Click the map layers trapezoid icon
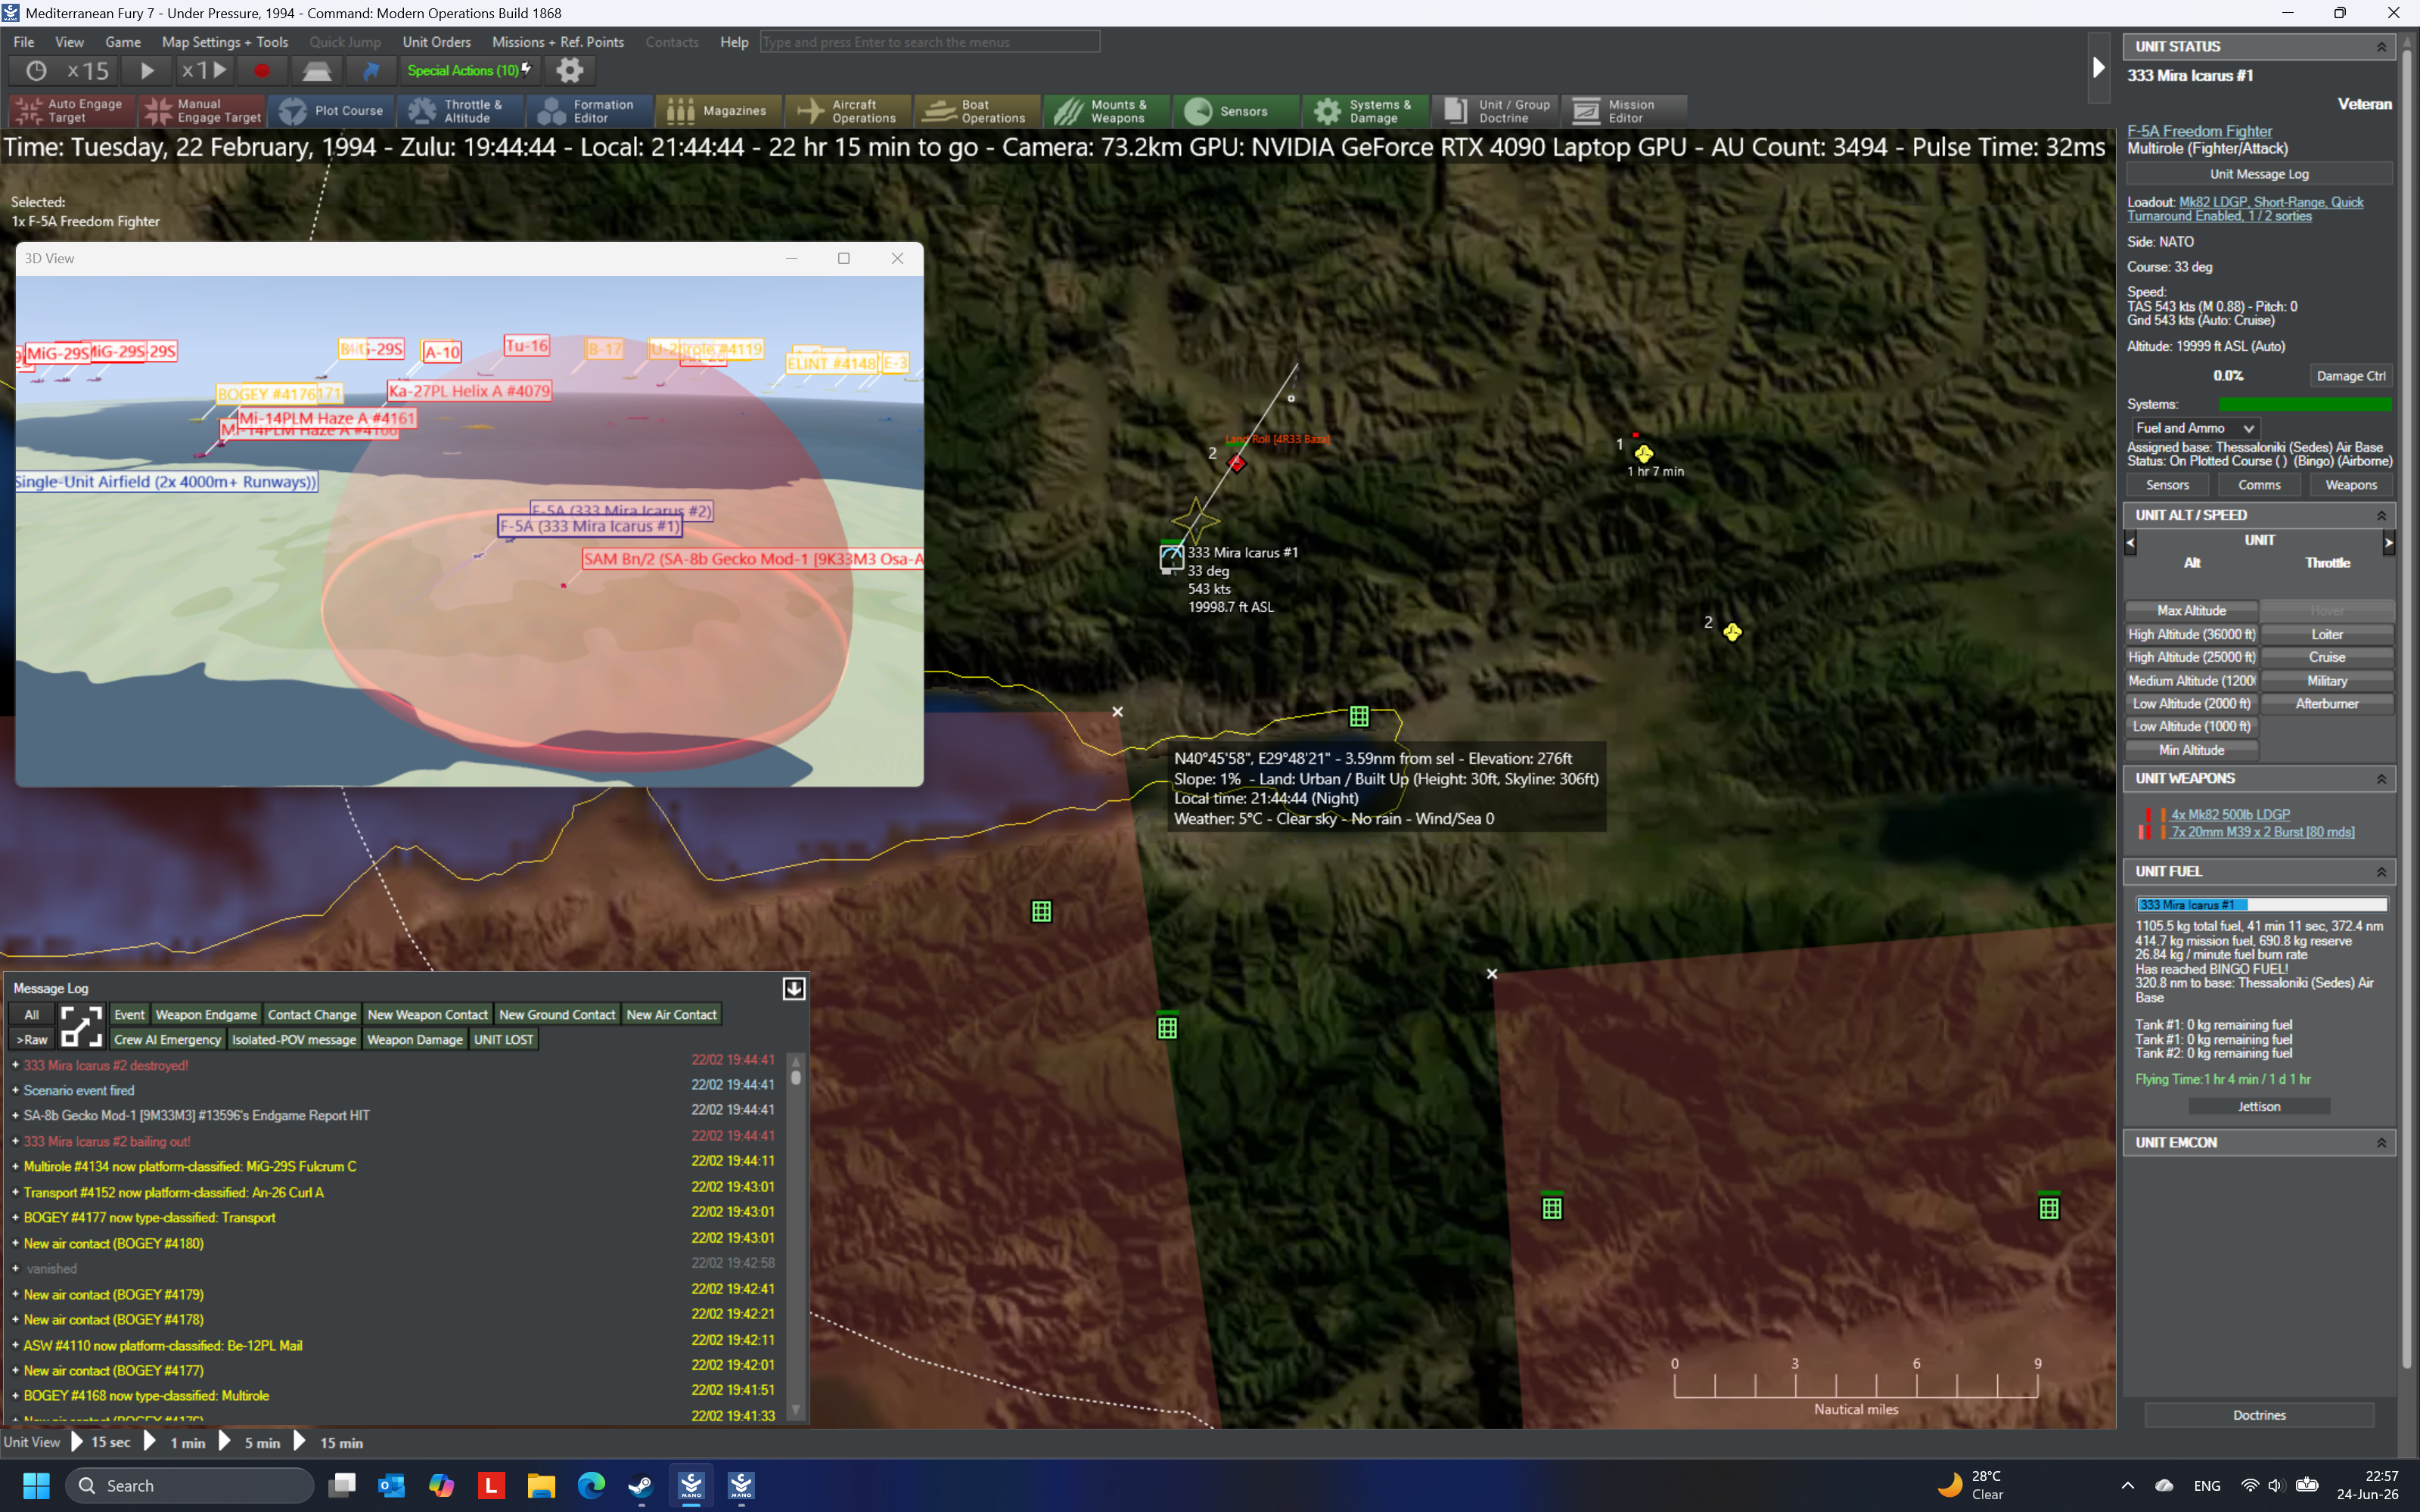The width and height of the screenshot is (2420, 1512). [x=317, y=71]
